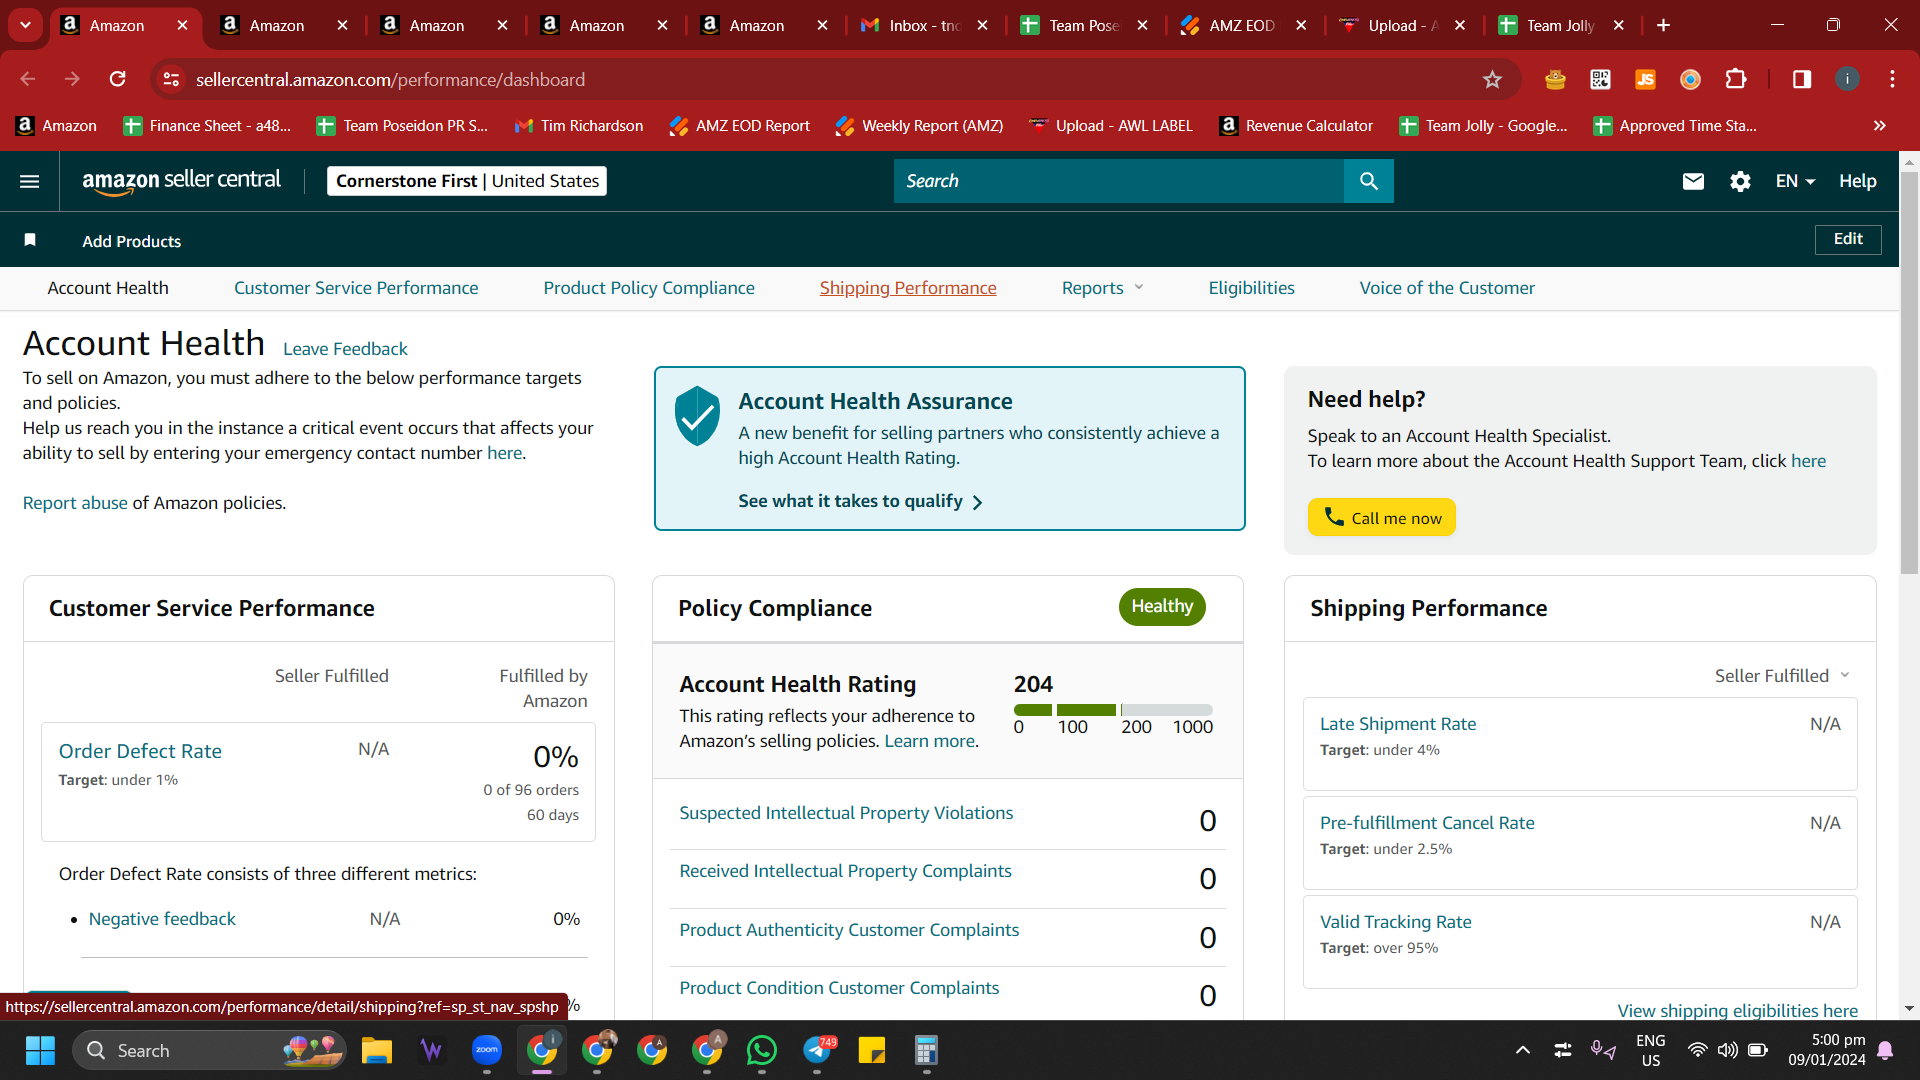
Task: Click the magnifier search button
Action: (x=1368, y=181)
